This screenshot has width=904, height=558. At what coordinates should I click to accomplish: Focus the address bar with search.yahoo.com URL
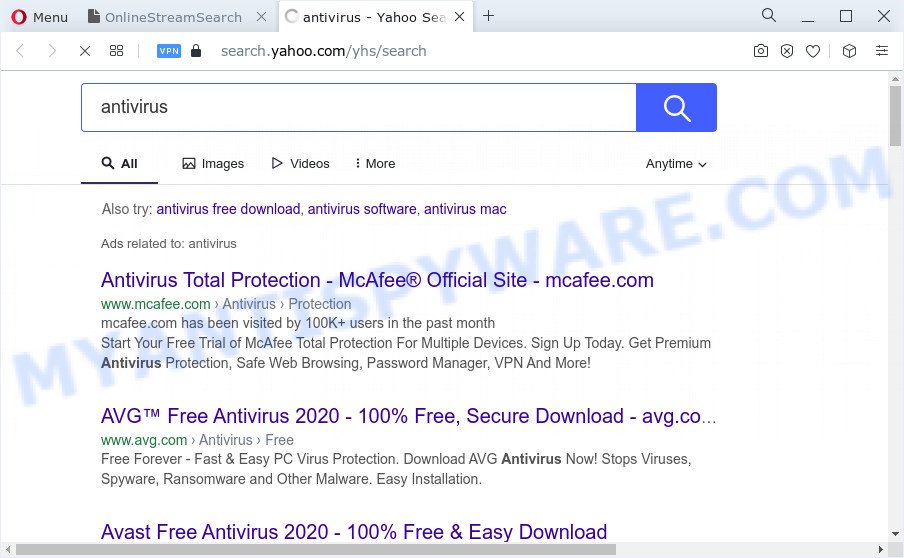[323, 51]
